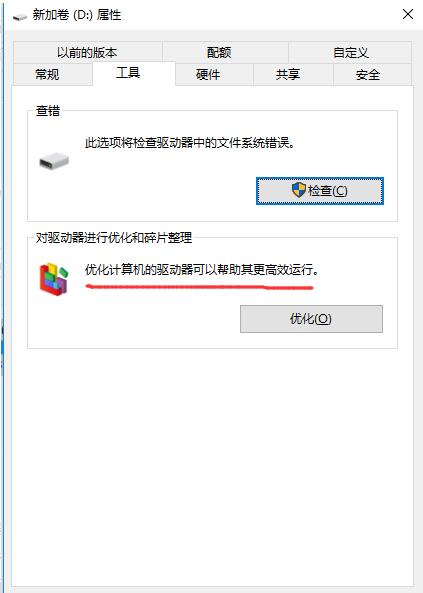This screenshot has height=593, width=423.
Task: Click the 新加卷 (D:) 属性 window title text
Action: click(x=77, y=15)
